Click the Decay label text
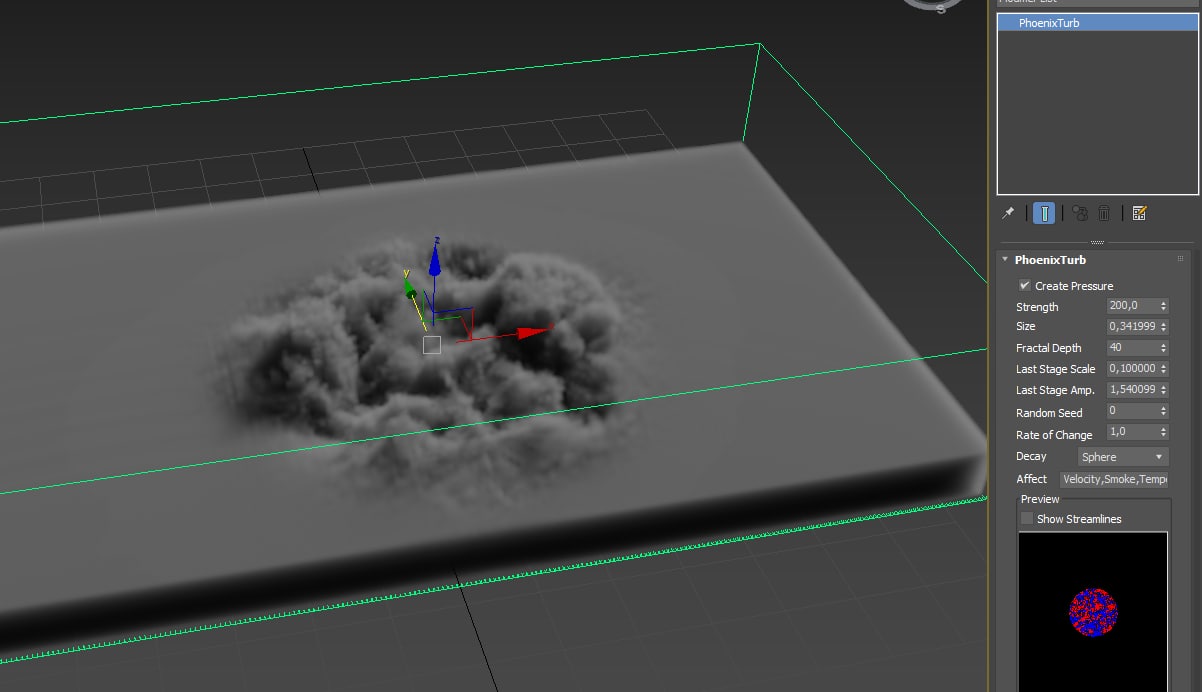The image size is (1202, 692). pyautogui.click(x=1031, y=456)
